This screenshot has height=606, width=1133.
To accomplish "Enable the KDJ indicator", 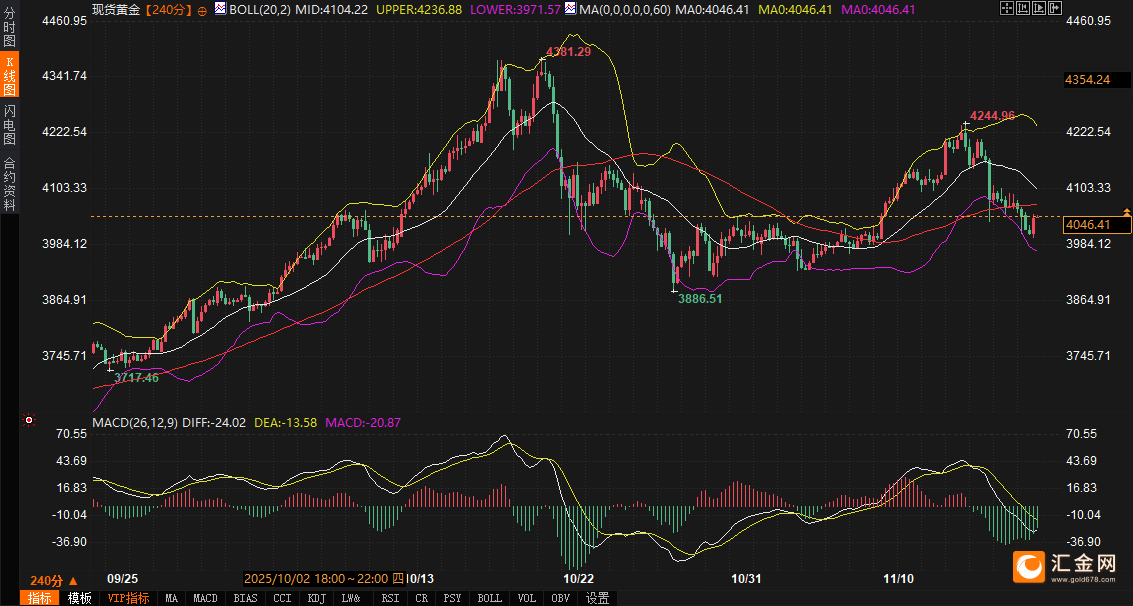I will [x=317, y=598].
